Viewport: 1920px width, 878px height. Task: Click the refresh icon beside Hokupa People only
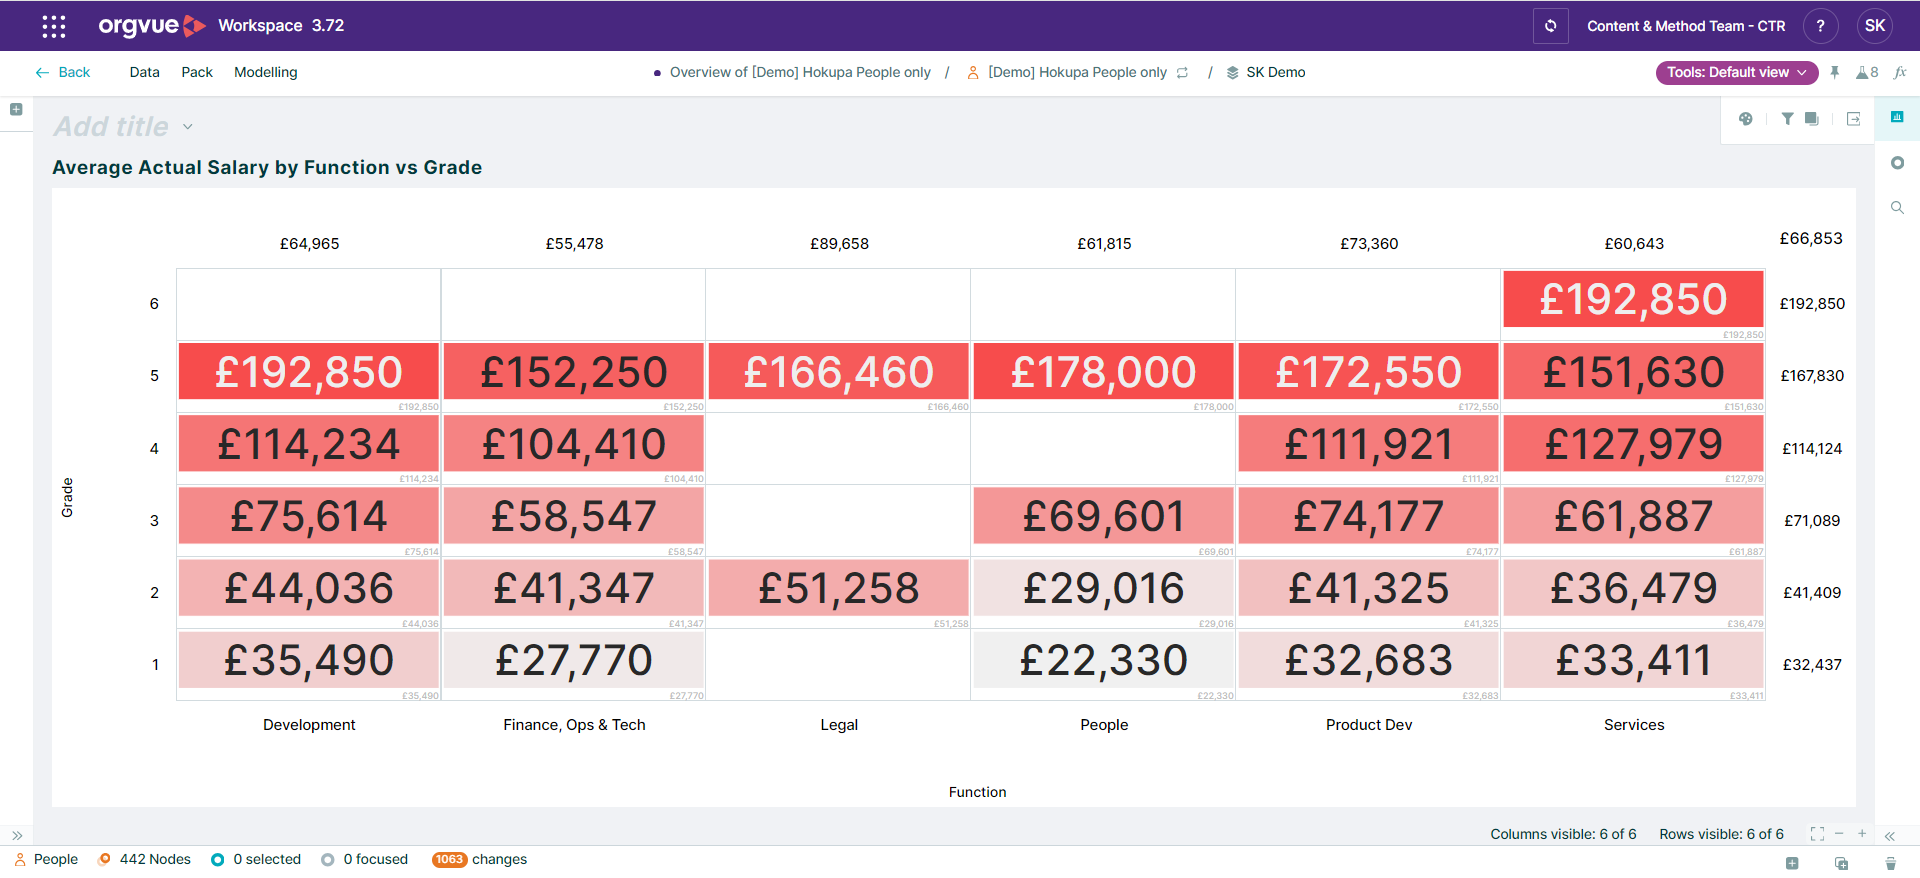[1183, 73]
